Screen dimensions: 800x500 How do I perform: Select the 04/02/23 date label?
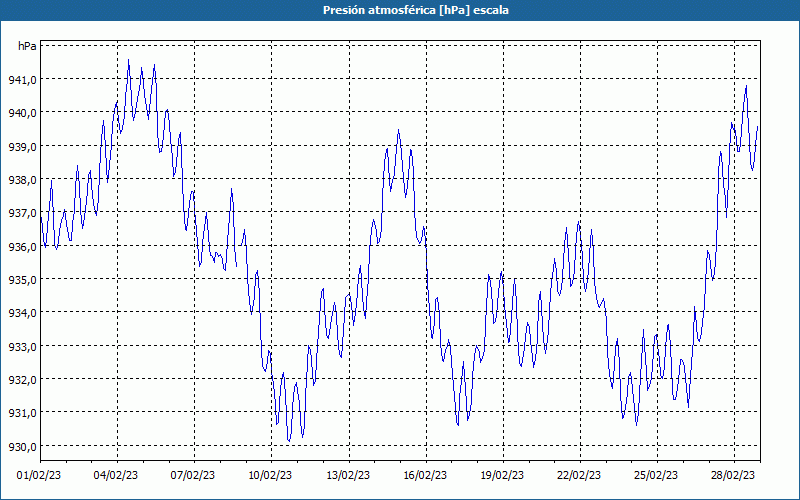point(116,476)
